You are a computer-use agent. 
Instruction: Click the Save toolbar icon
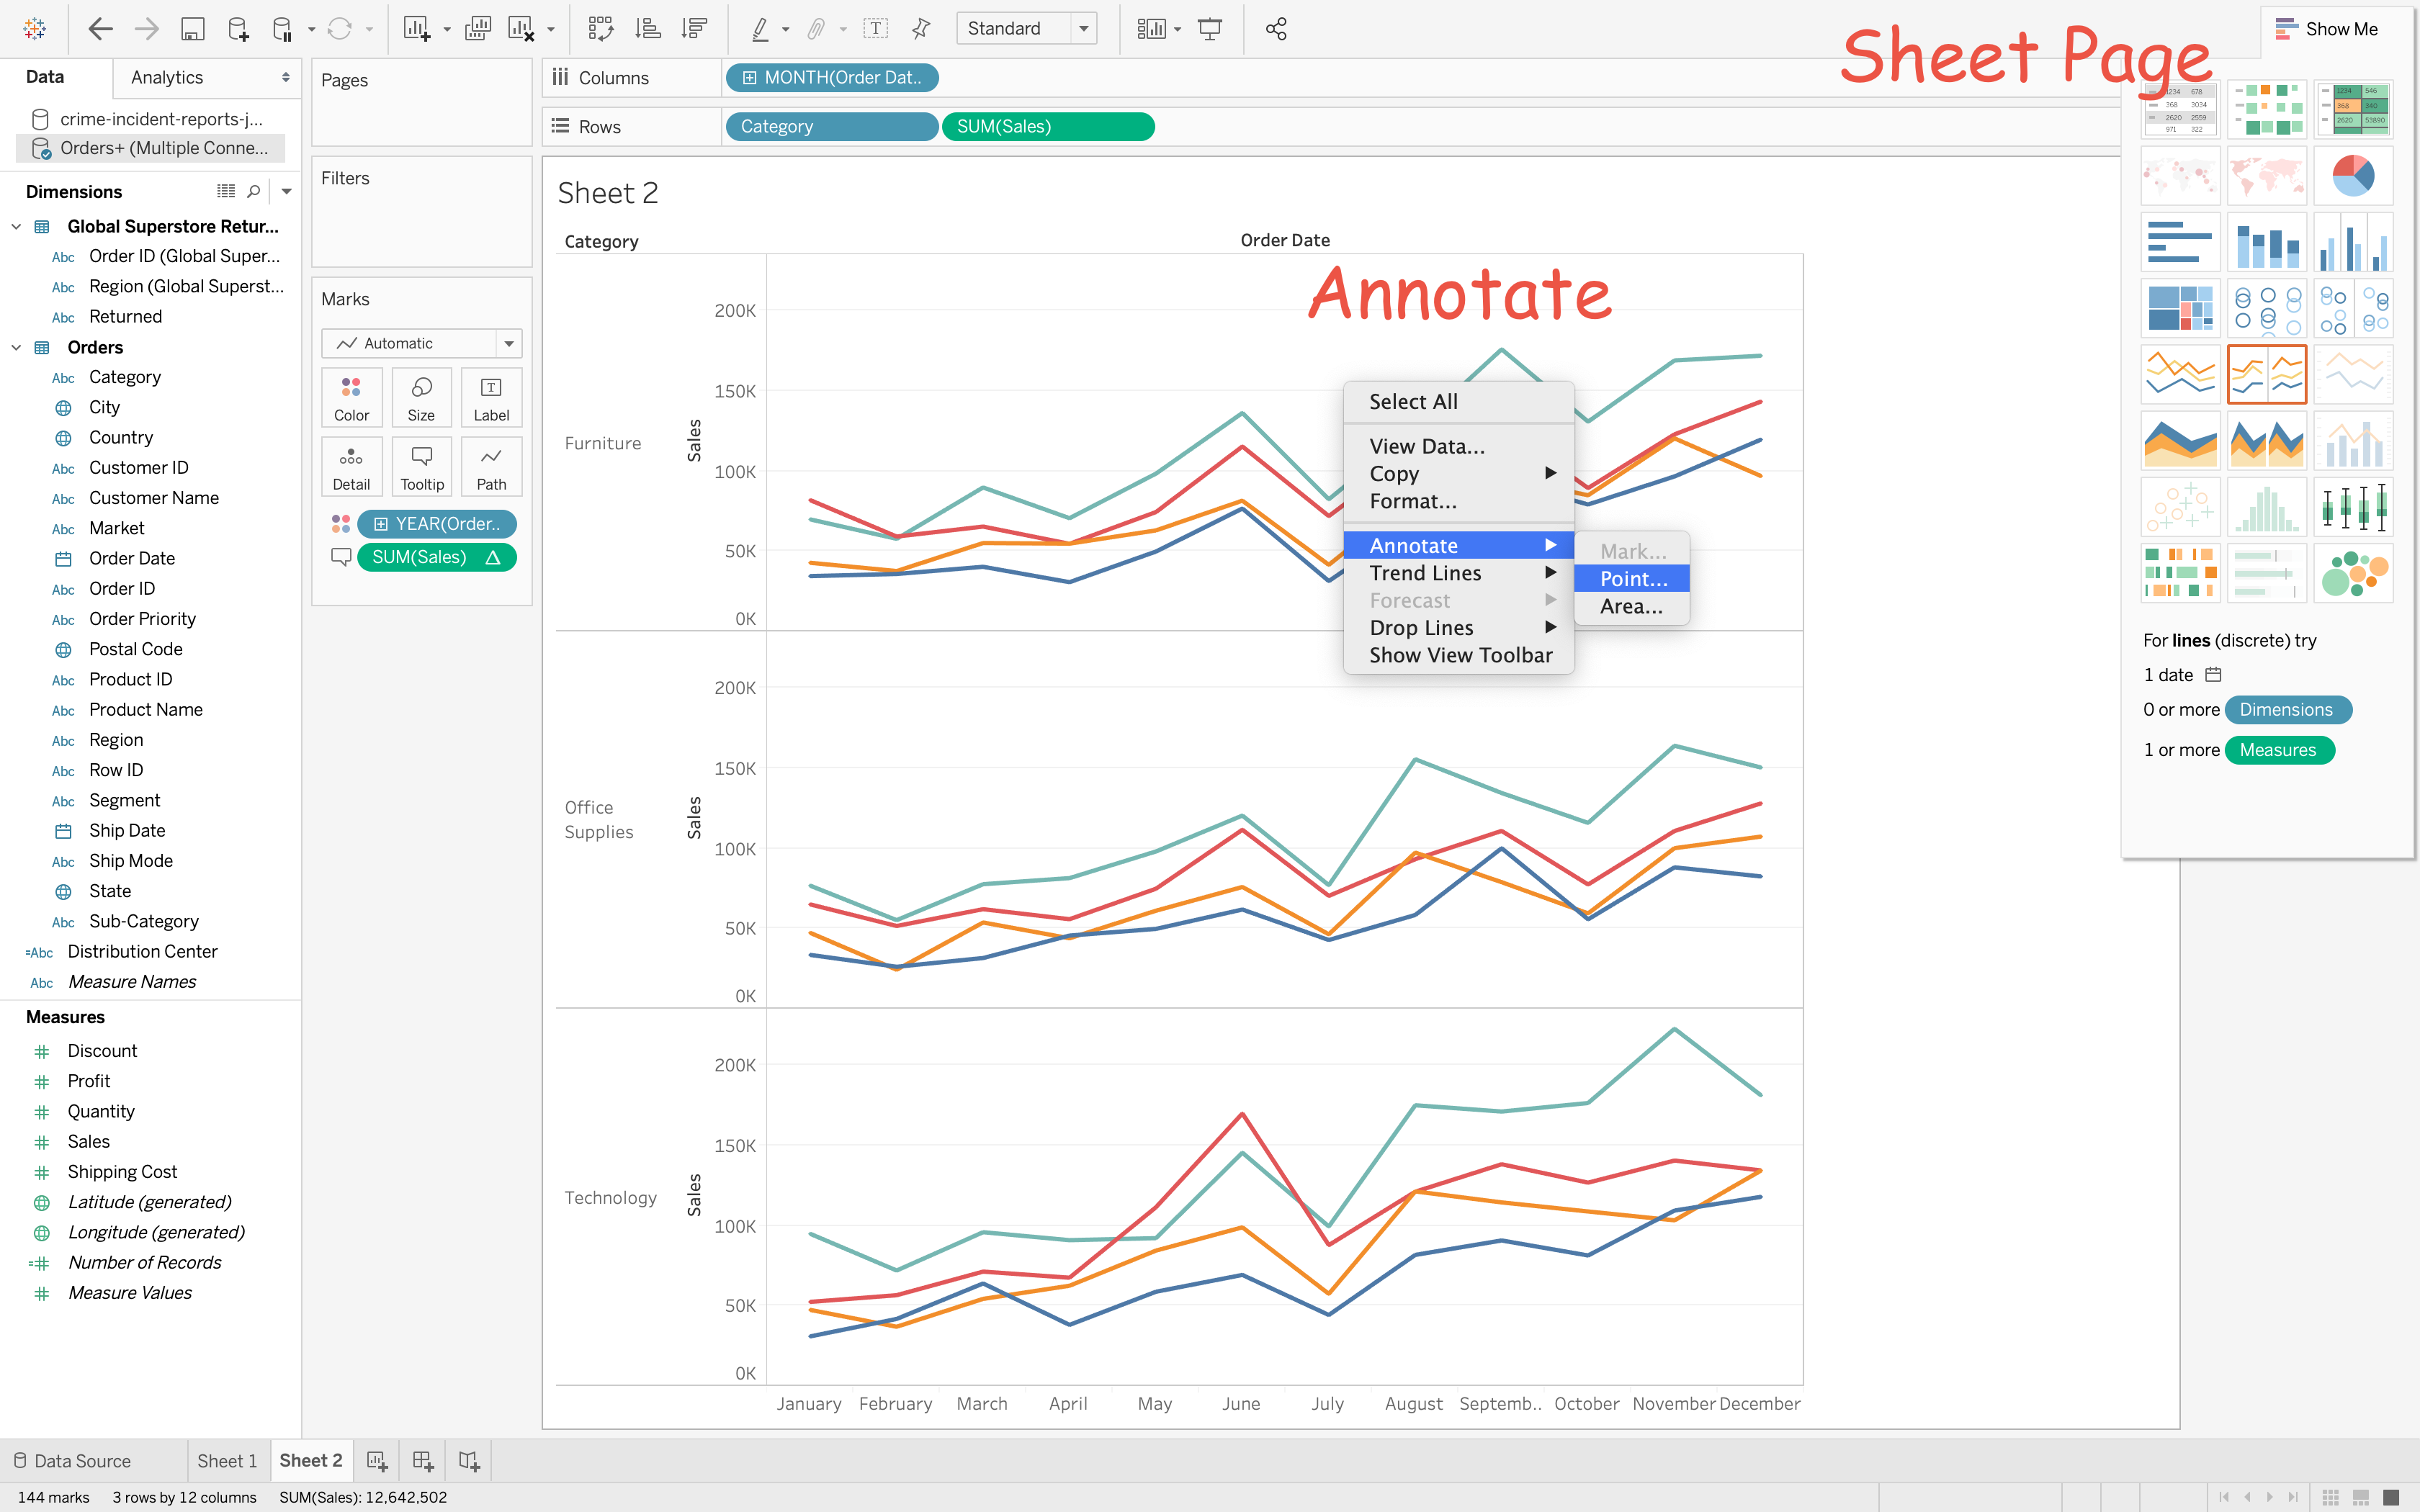point(192,29)
